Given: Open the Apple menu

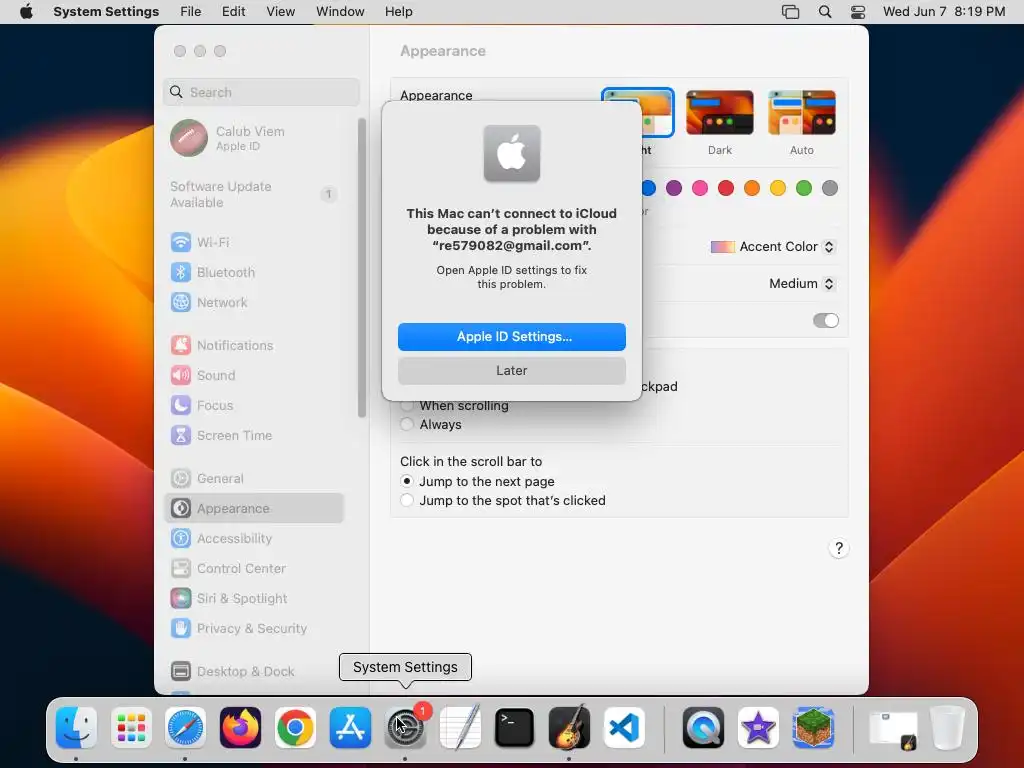Looking at the screenshot, I should click(26, 12).
